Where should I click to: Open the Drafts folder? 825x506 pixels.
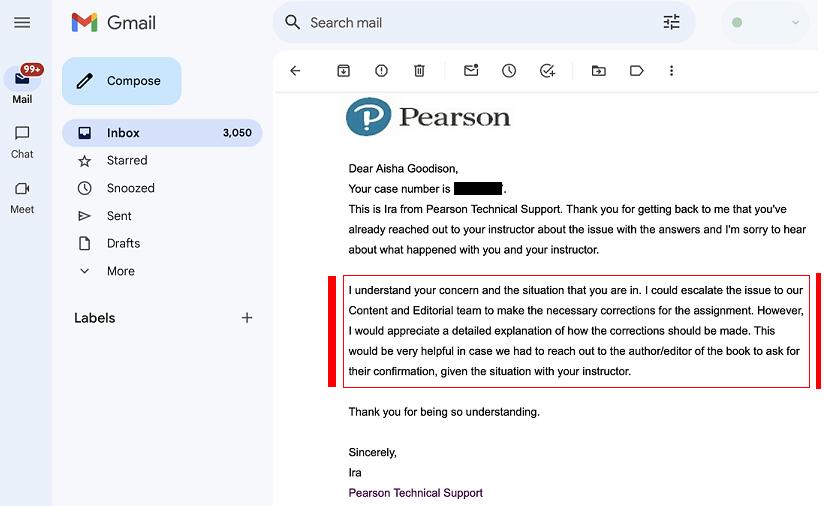point(123,243)
